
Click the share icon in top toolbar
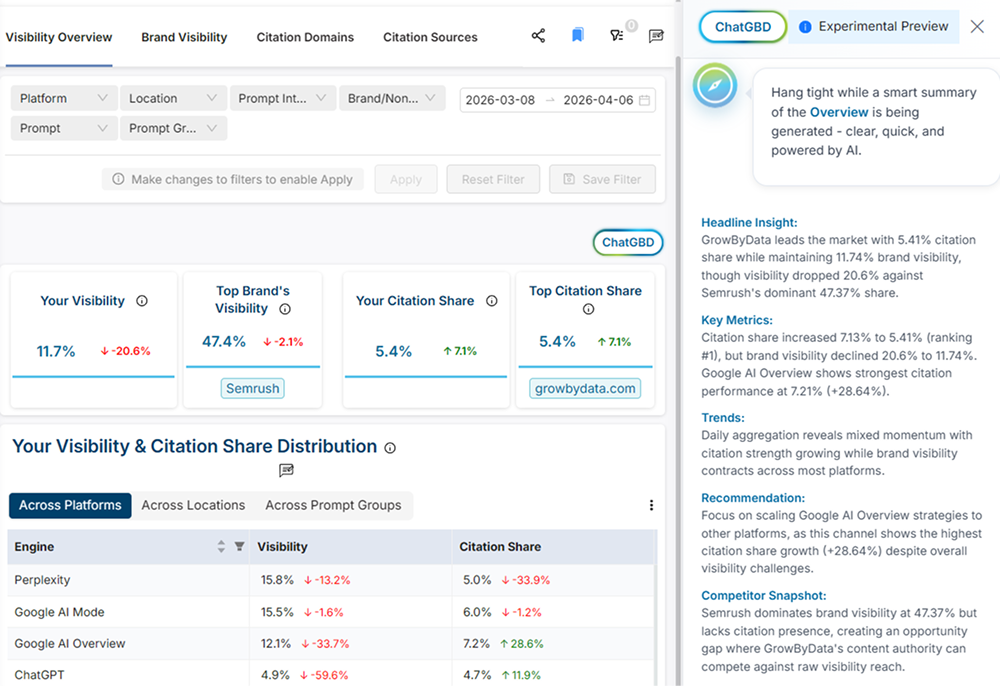538,36
